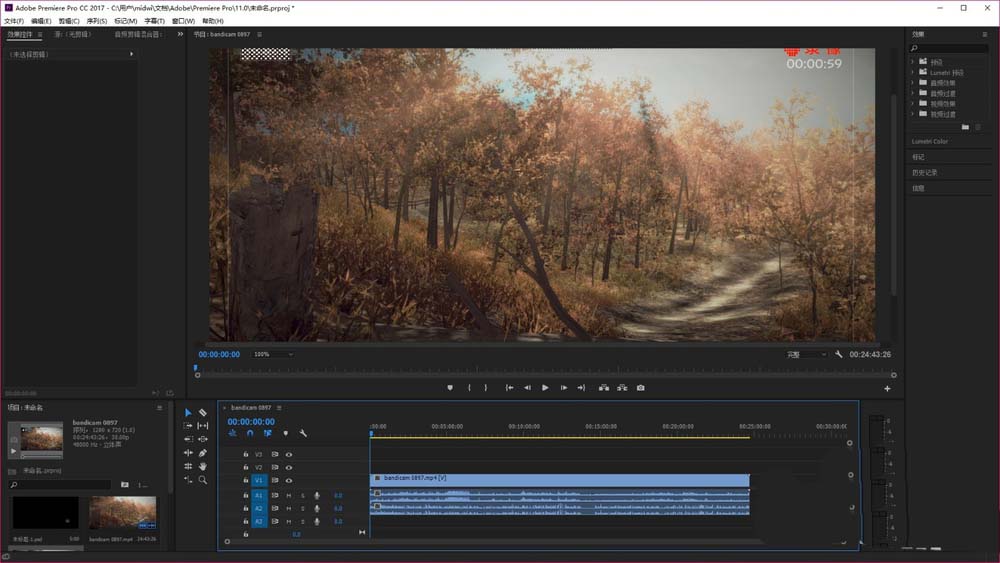The width and height of the screenshot is (1000, 563).
Task: Toggle timeline snap magnet icon
Action: pos(250,433)
